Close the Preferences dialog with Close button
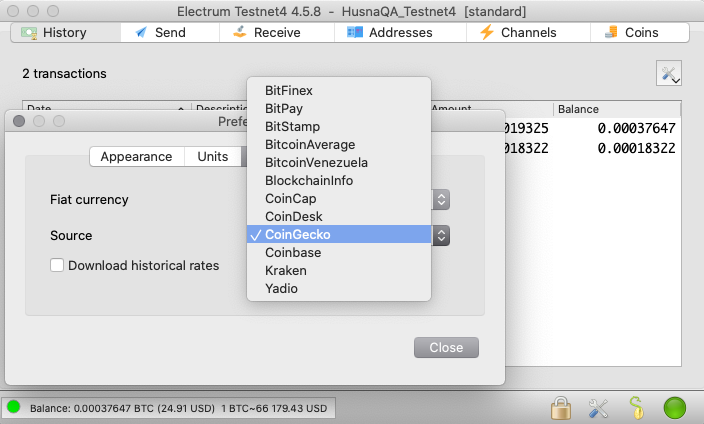 click(446, 348)
